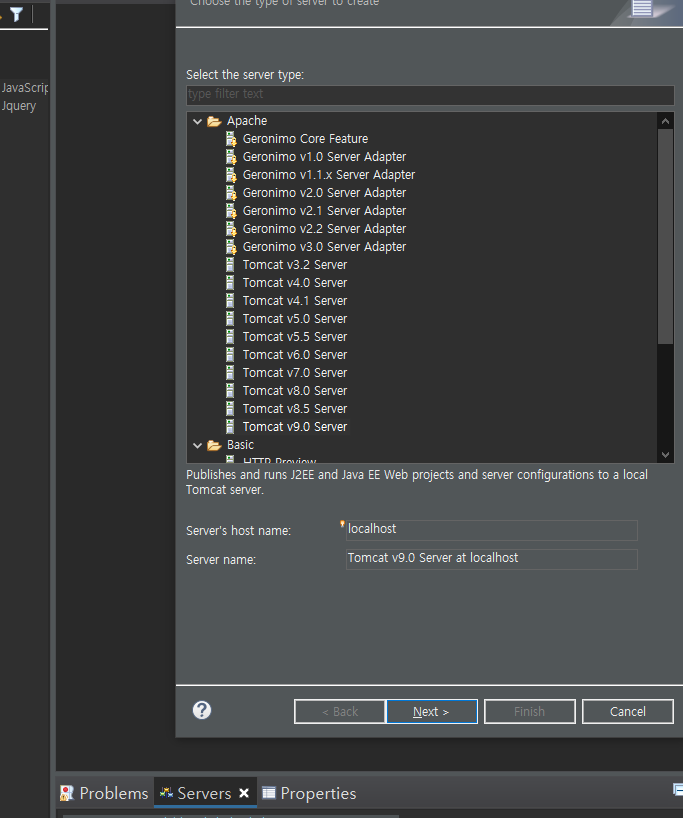This screenshot has width=683, height=818.
Task: Click the Tomcat v9.0 Server icon
Action: (x=230, y=427)
